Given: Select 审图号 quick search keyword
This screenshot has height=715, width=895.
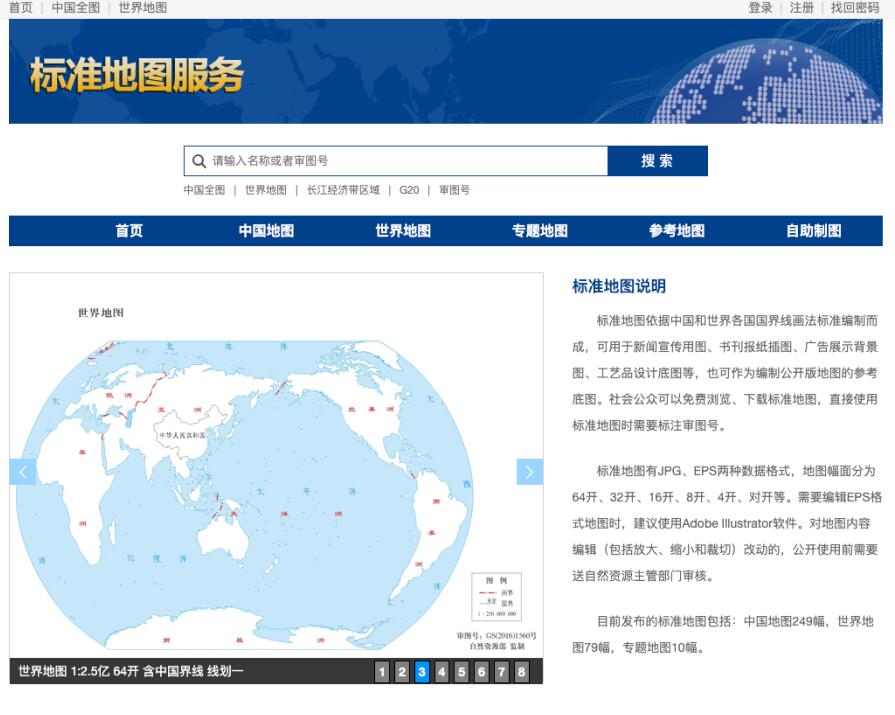Looking at the screenshot, I should click(454, 190).
